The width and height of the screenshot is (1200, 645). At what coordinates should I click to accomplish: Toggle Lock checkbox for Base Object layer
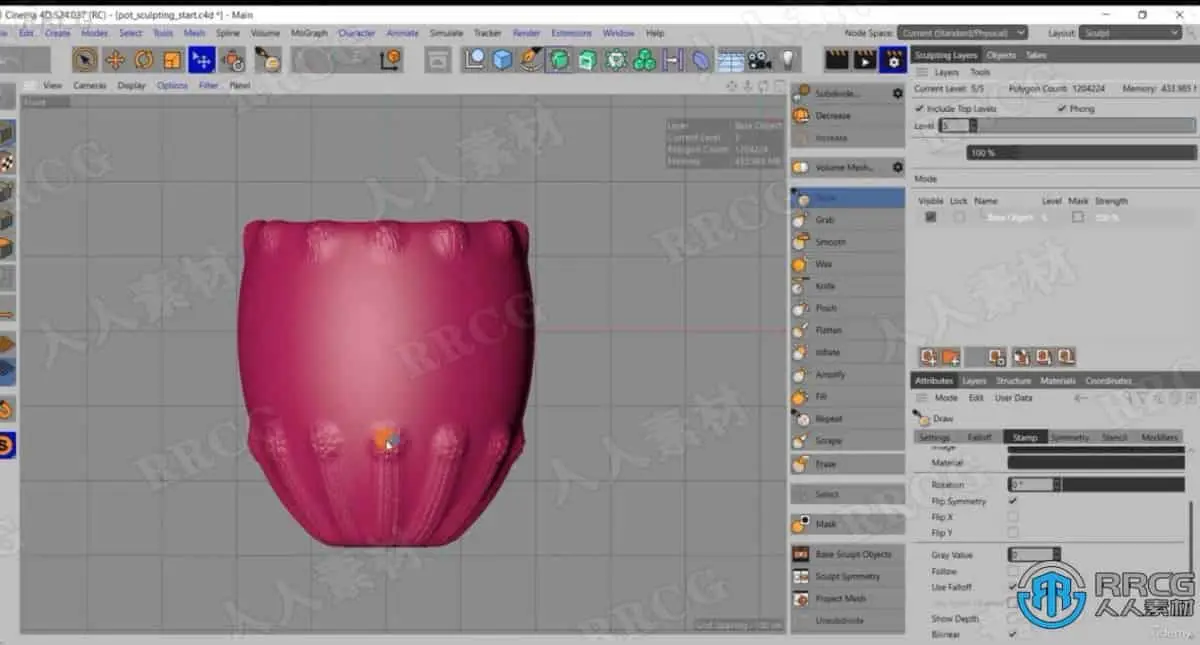(959, 217)
